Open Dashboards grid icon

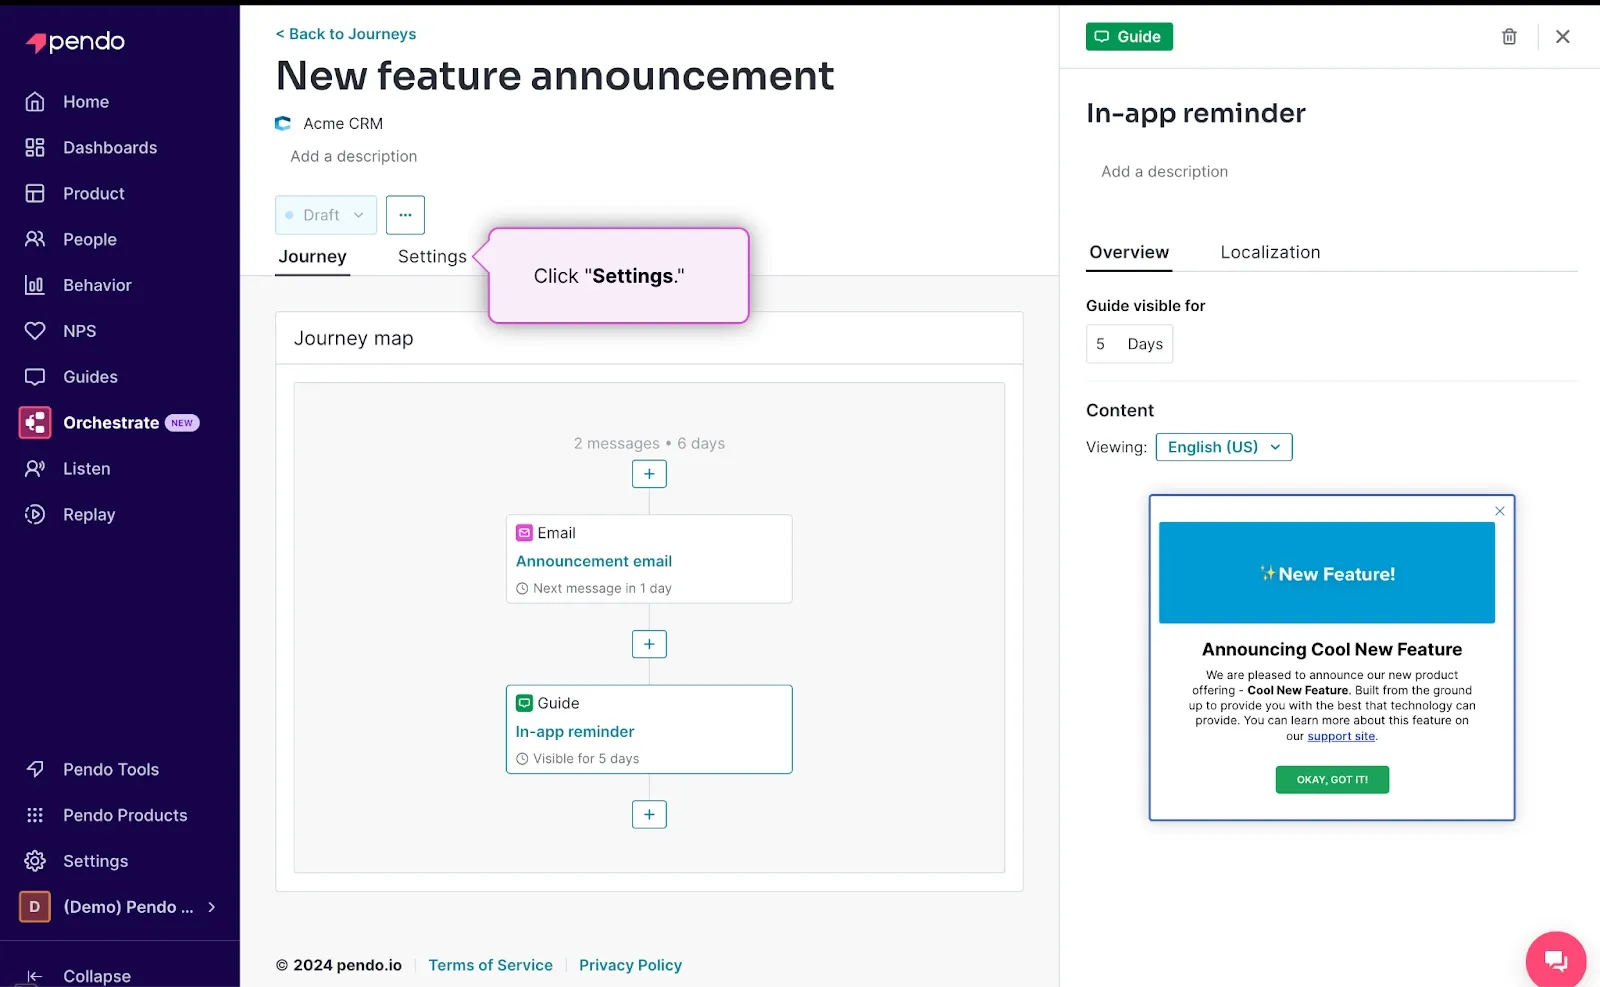coord(35,148)
